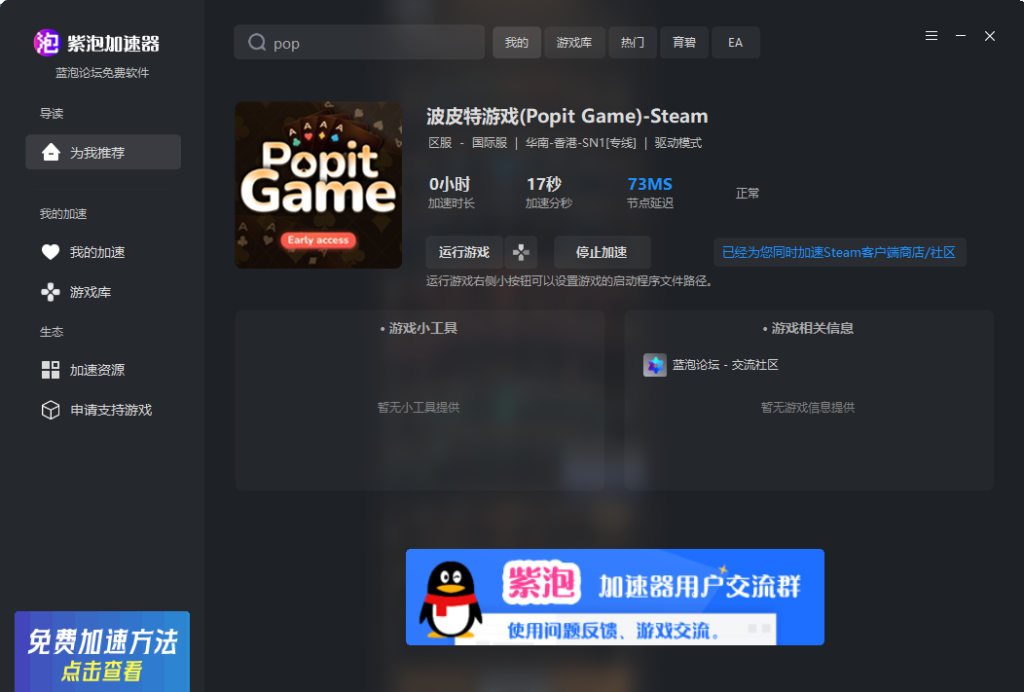Image resolution: width=1024 pixels, height=692 pixels.
Task: Click the search field containing pop
Action: [x=359, y=42]
